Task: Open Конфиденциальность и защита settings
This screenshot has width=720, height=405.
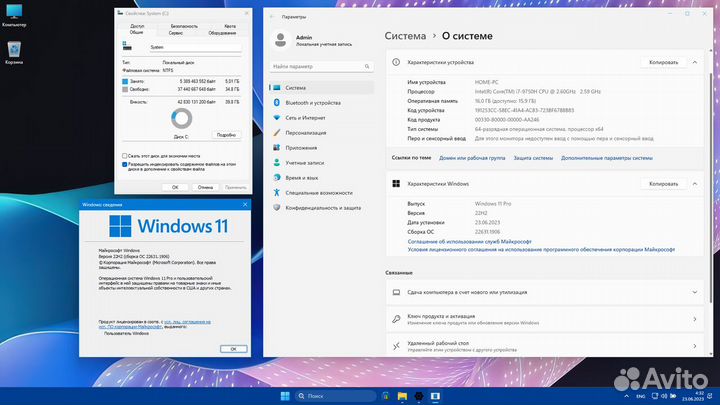Action: pyautogui.click(x=321, y=208)
